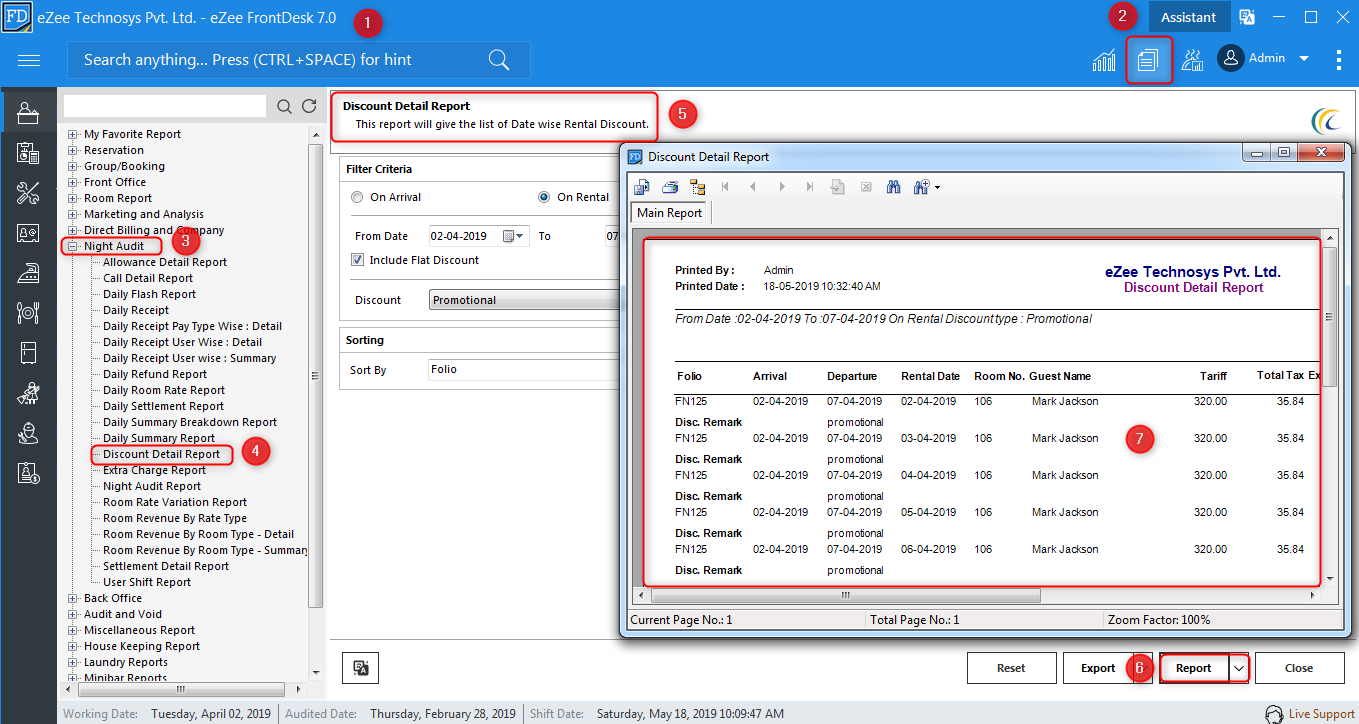Click the report tree search field

(x=165, y=106)
